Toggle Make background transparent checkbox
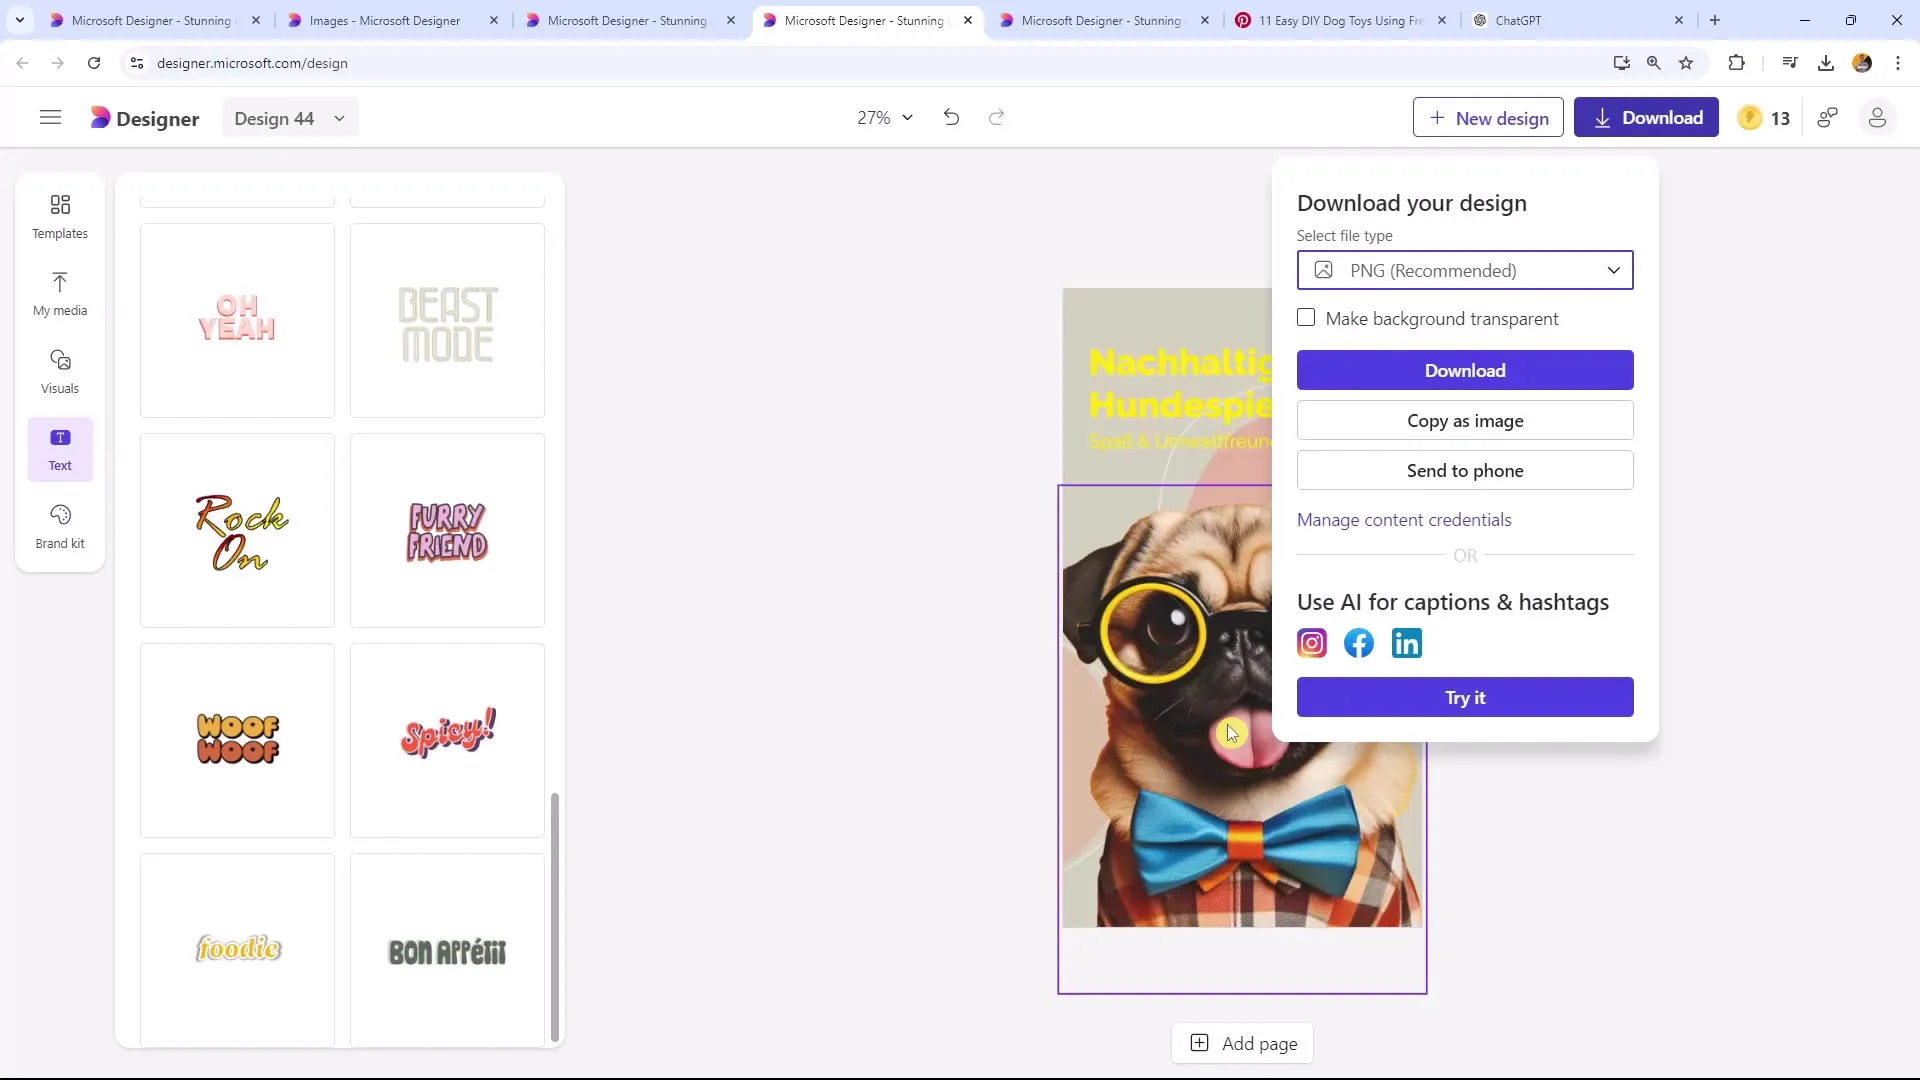 1307,318
